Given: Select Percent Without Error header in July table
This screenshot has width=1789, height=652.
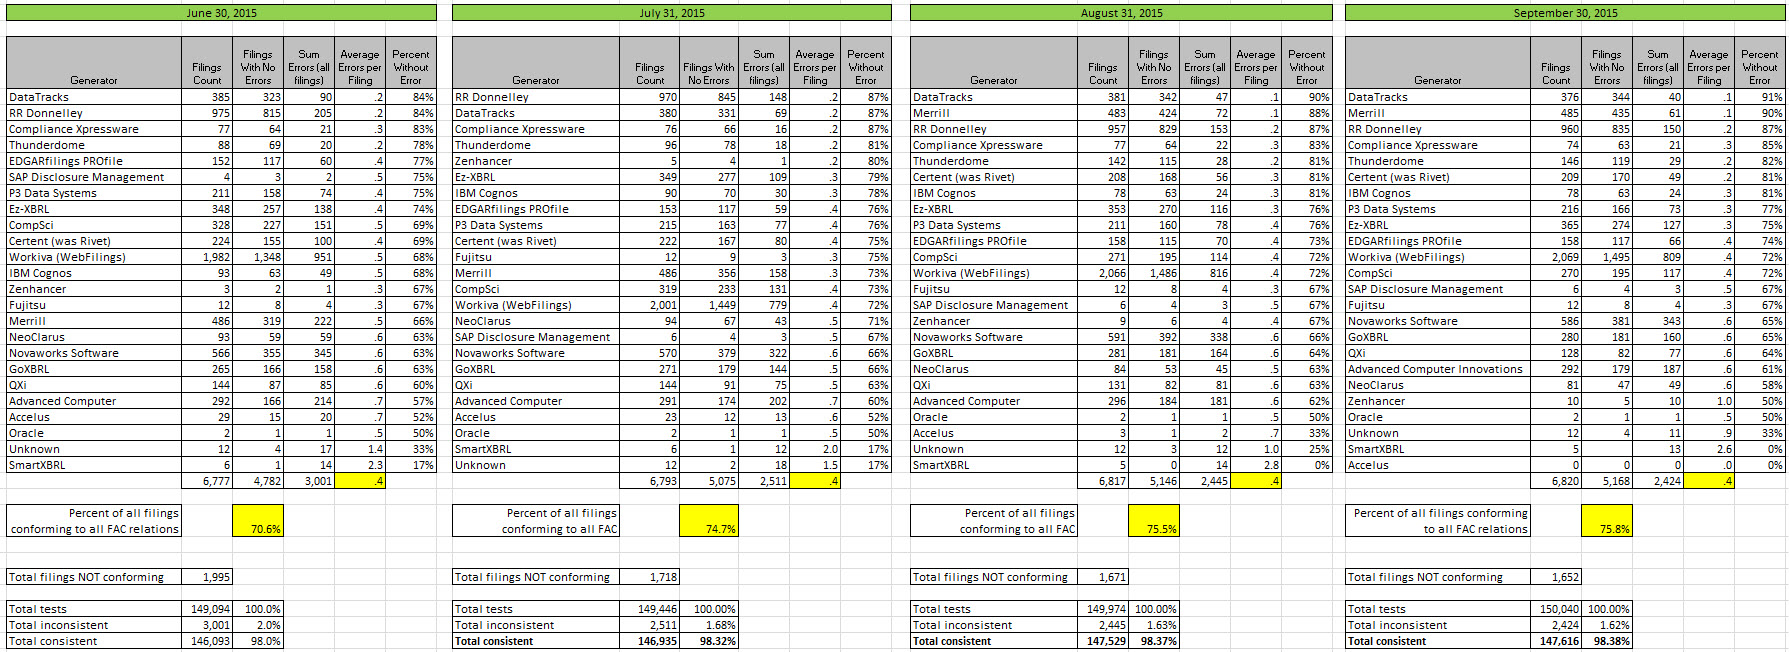Looking at the screenshot, I should coord(866,63).
